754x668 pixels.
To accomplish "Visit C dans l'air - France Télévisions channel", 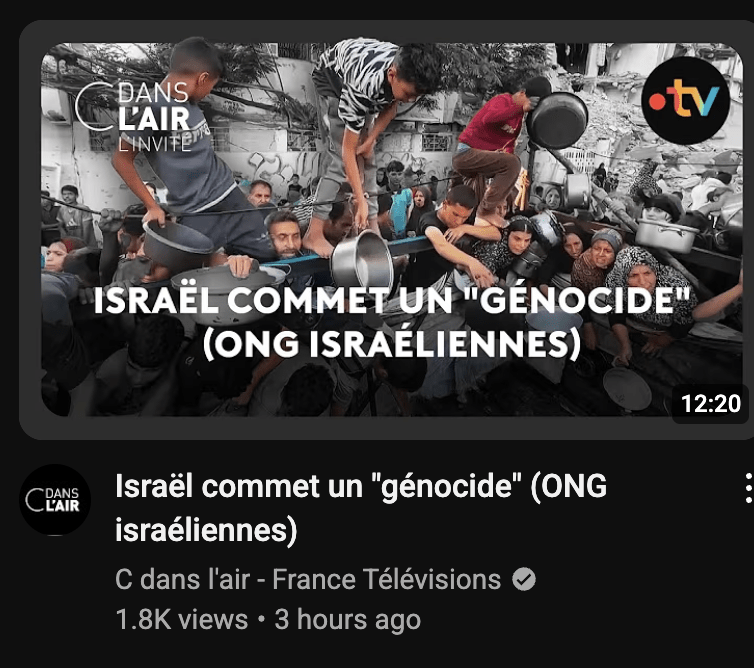I will coord(308,579).
